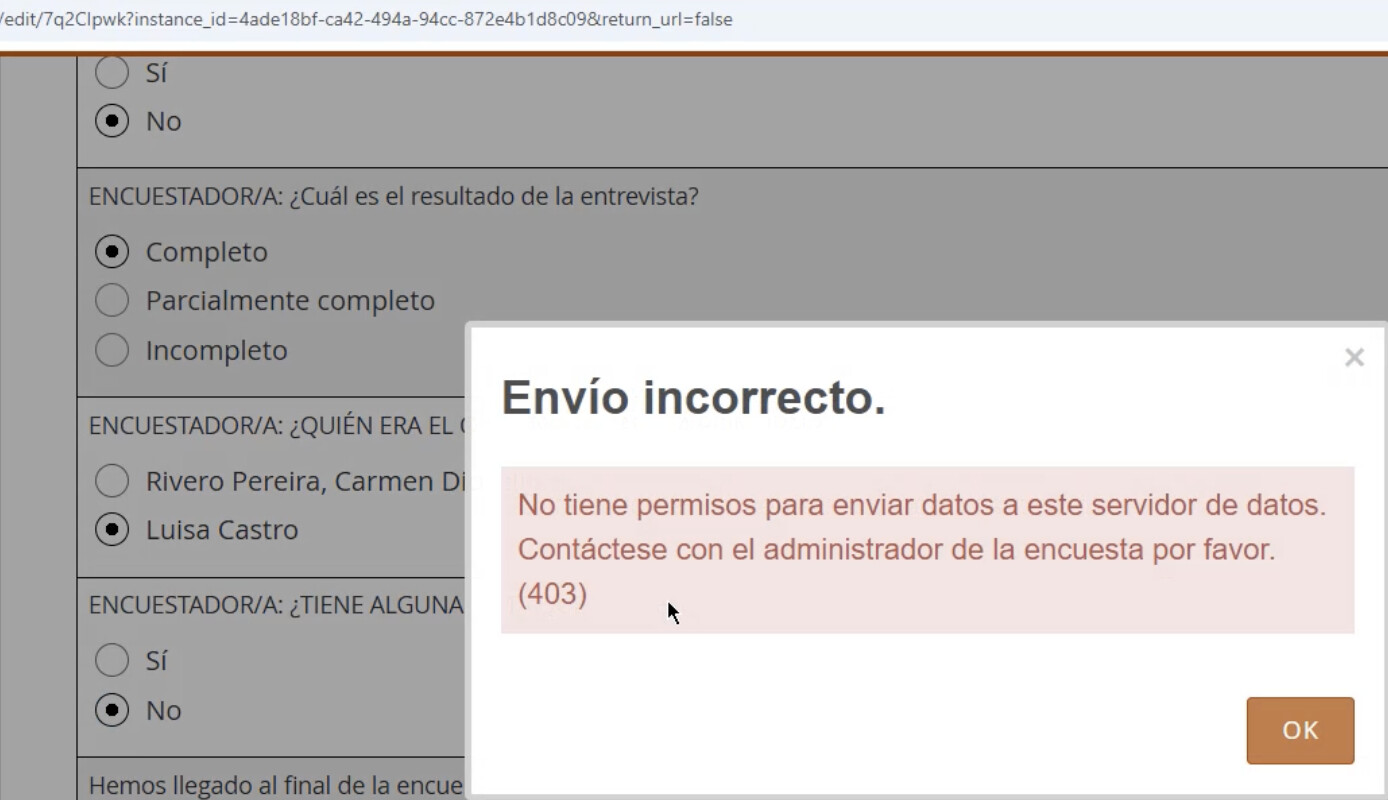Select 'No' under the '¿TIENE ALGUNA' question

(x=112, y=710)
